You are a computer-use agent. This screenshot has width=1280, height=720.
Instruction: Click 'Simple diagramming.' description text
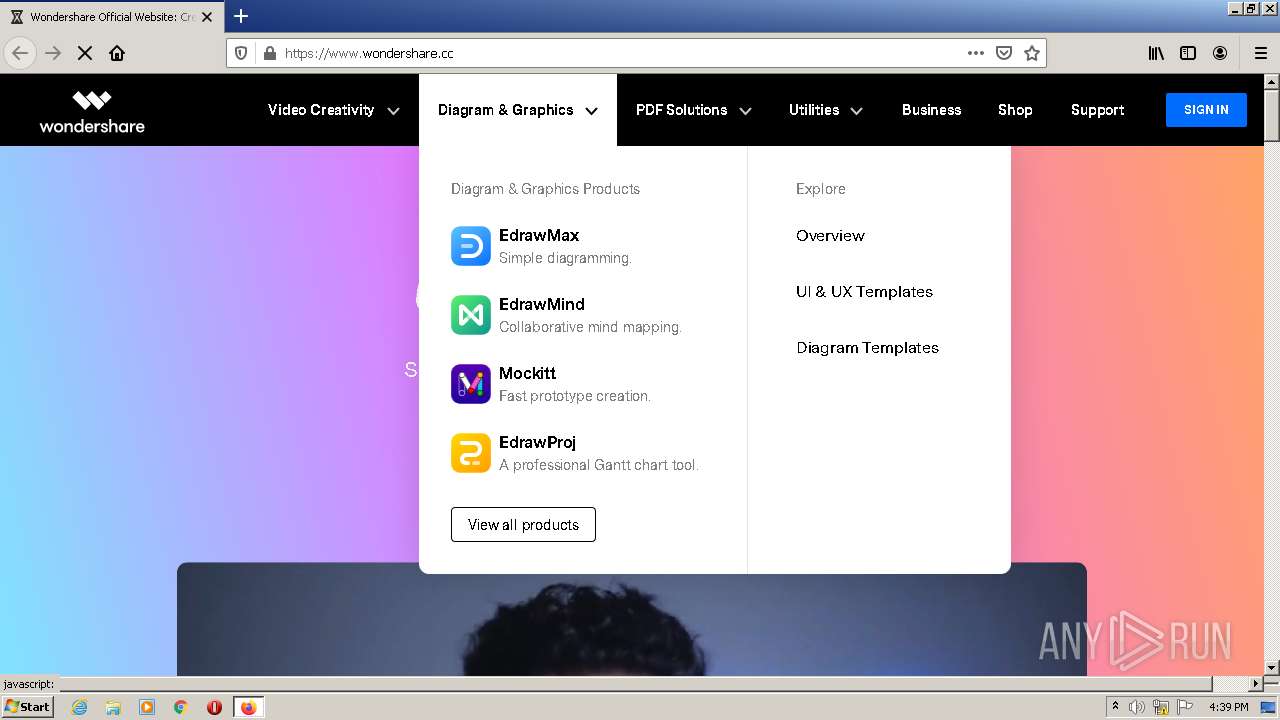click(565, 258)
